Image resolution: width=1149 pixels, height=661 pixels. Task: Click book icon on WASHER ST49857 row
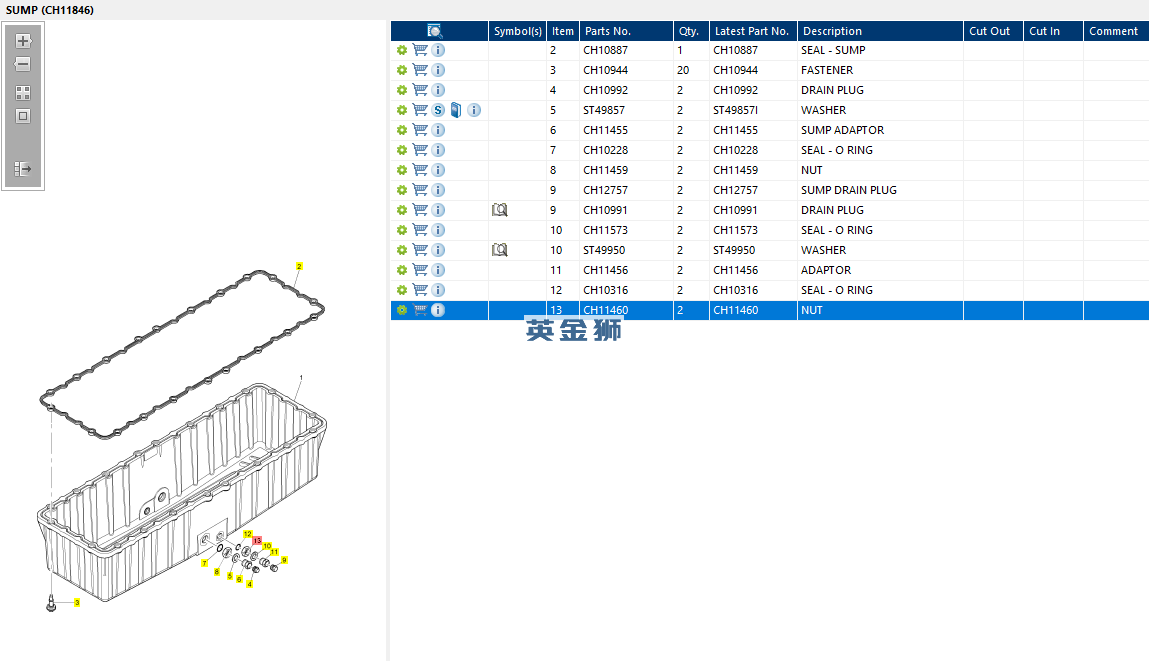[456, 110]
